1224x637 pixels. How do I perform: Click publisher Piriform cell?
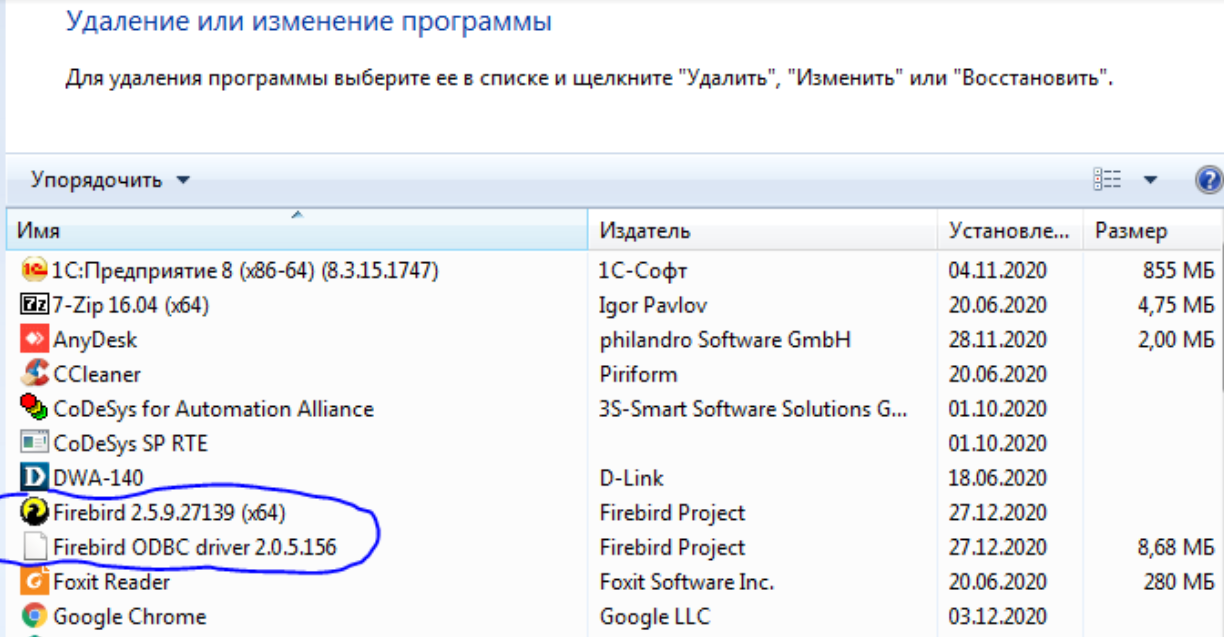point(638,374)
